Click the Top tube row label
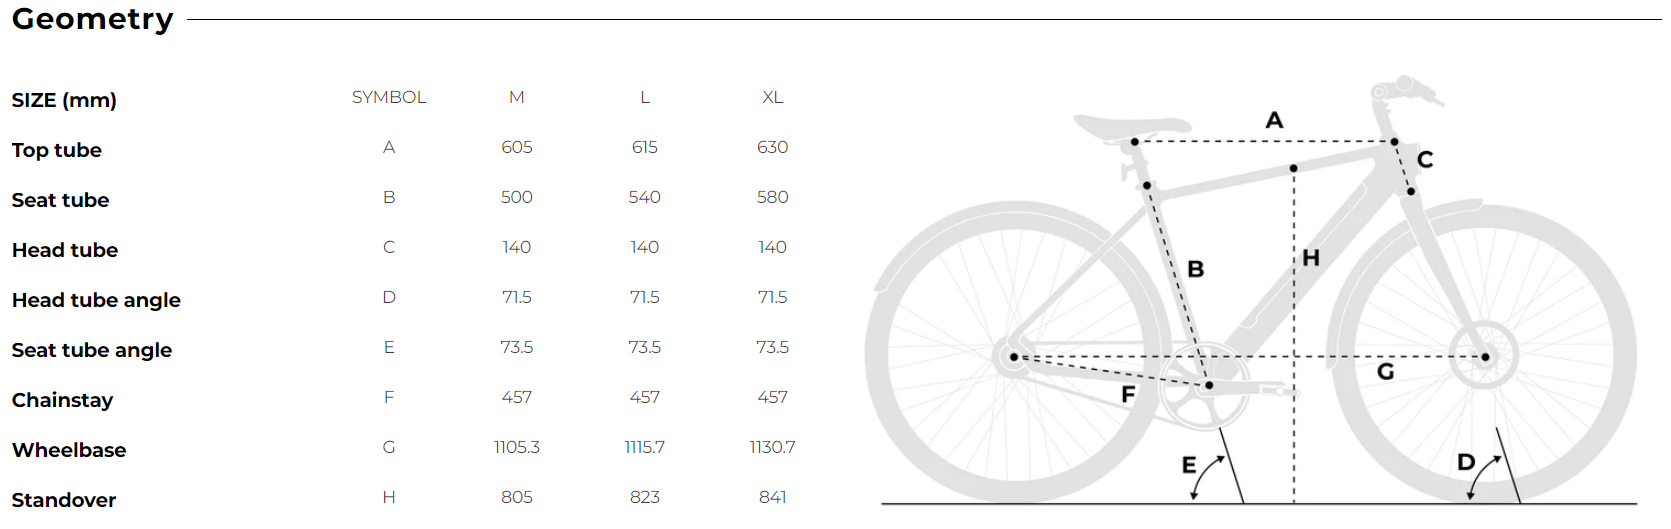Screen dimensions: 1671x529 point(57,150)
